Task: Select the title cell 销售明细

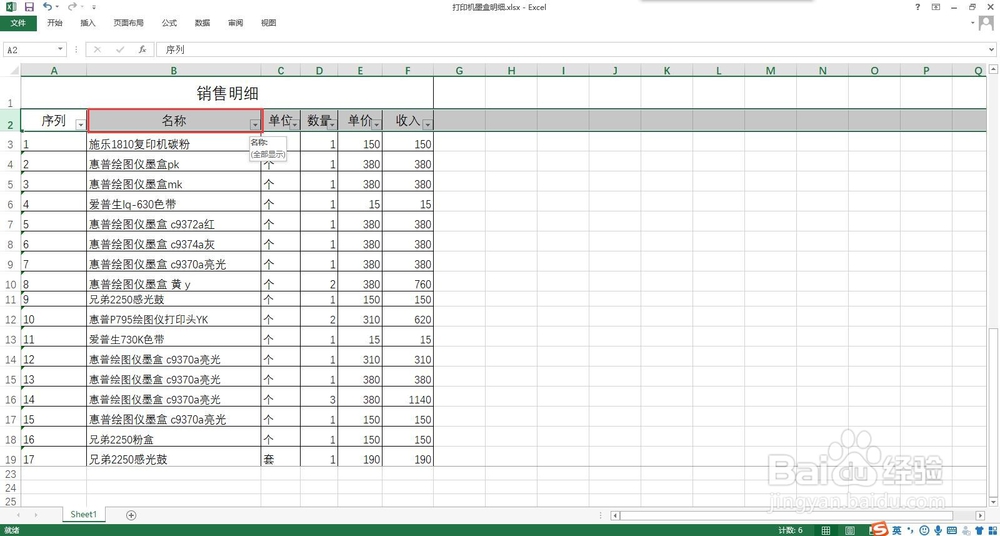Action: pos(227,93)
